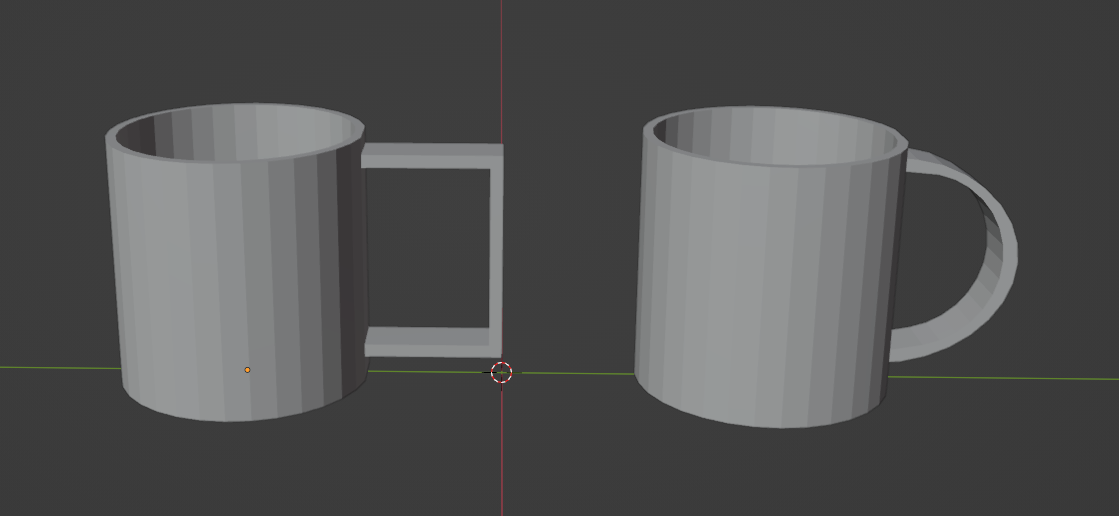Image resolution: width=1119 pixels, height=516 pixels.
Task: Click the 3D cursor at the world origin
Action: coord(502,373)
